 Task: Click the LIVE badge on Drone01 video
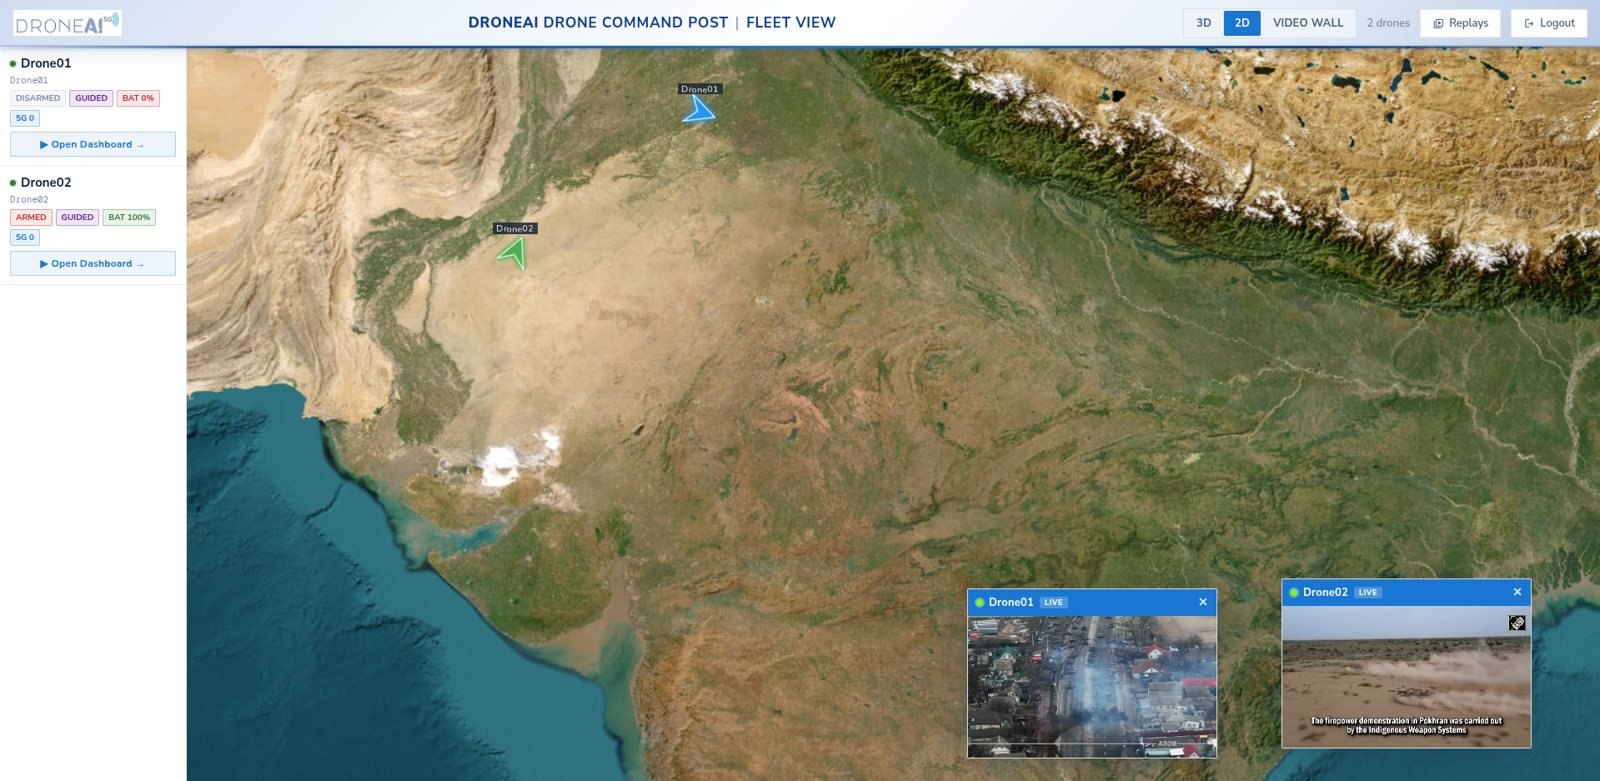(1054, 602)
